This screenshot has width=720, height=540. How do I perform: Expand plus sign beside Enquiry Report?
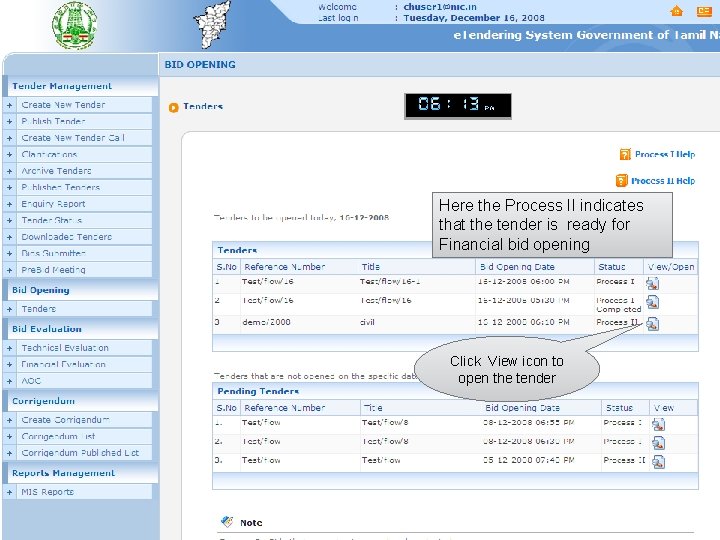(10, 204)
